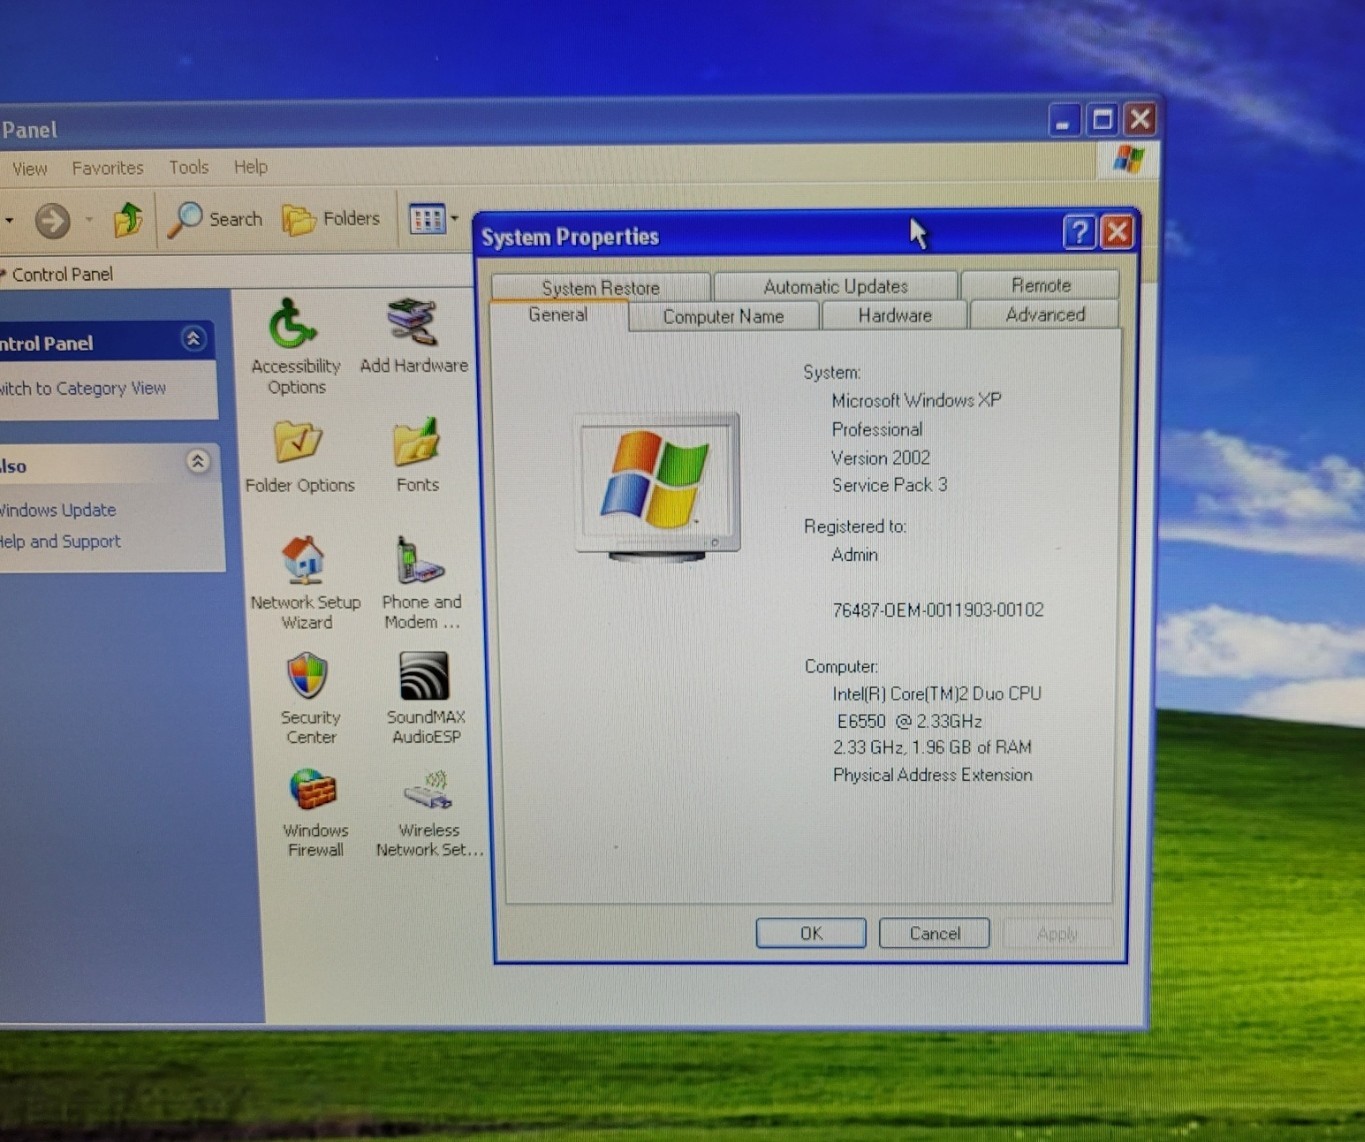Click the 'Version 2002' text

[881, 458]
